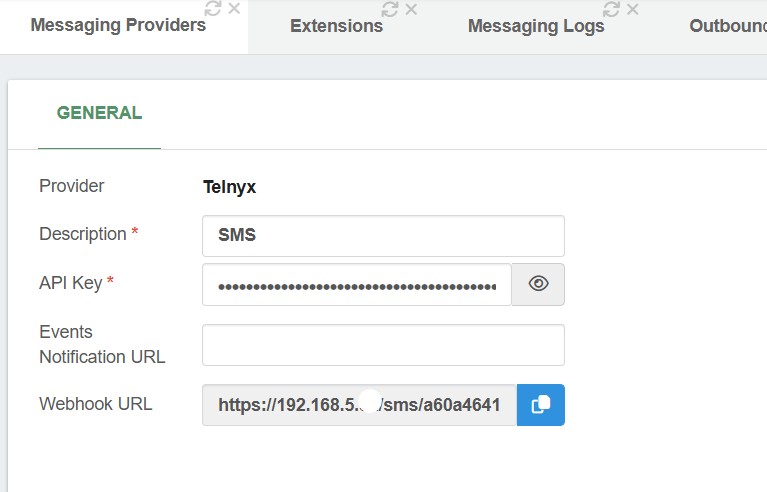Click refresh icon on Extensions tab
Viewport: 767px width, 492px height.
(x=389, y=8)
